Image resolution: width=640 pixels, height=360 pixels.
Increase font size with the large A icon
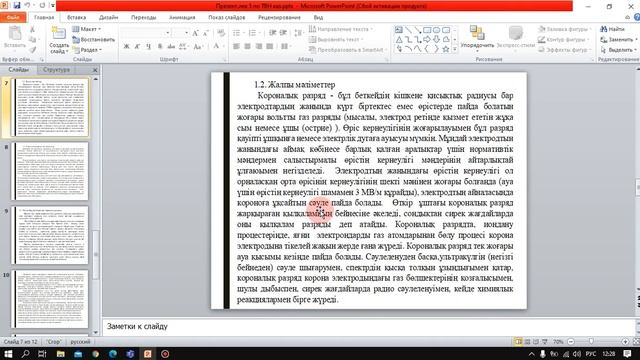pos(196,33)
